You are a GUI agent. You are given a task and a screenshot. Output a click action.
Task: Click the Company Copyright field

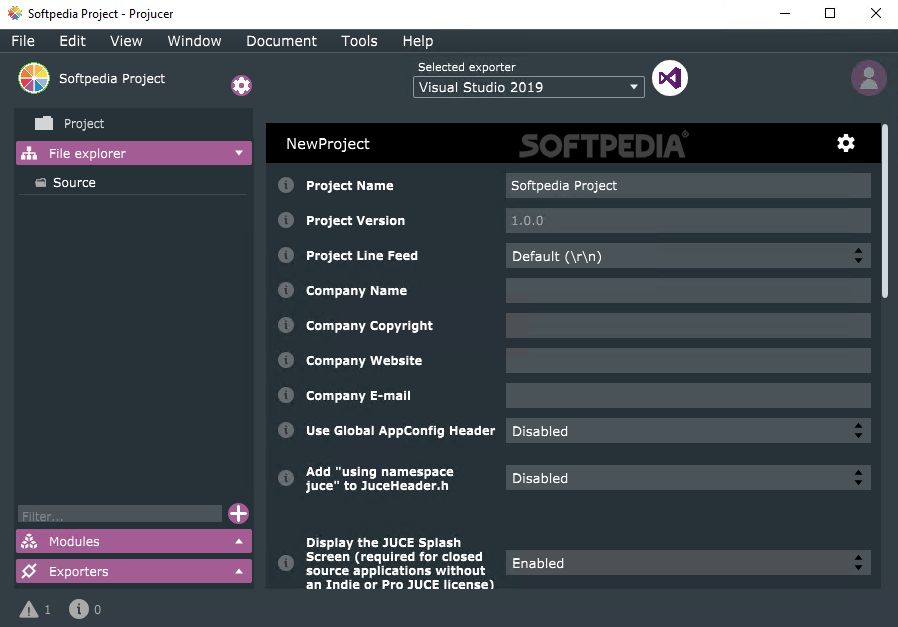(x=688, y=325)
